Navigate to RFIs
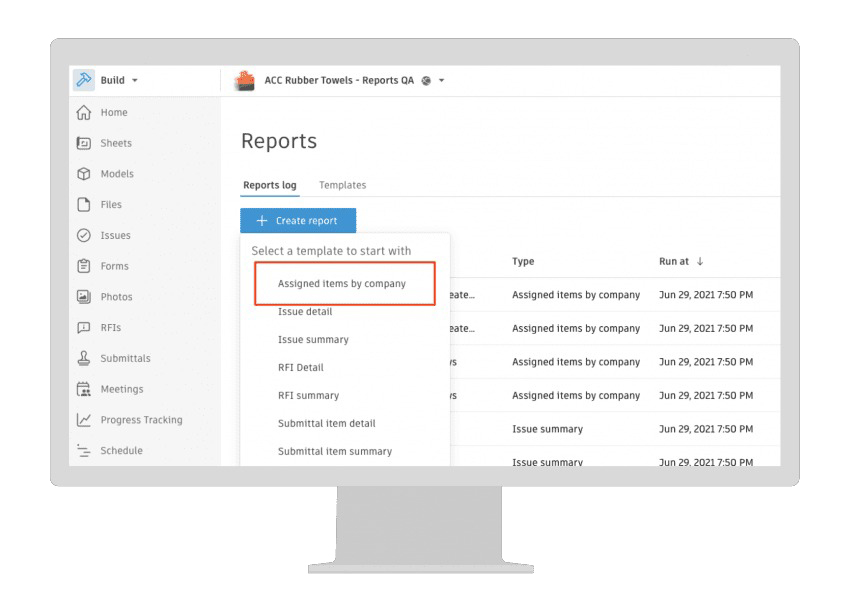The image size is (855, 600). [x=111, y=327]
